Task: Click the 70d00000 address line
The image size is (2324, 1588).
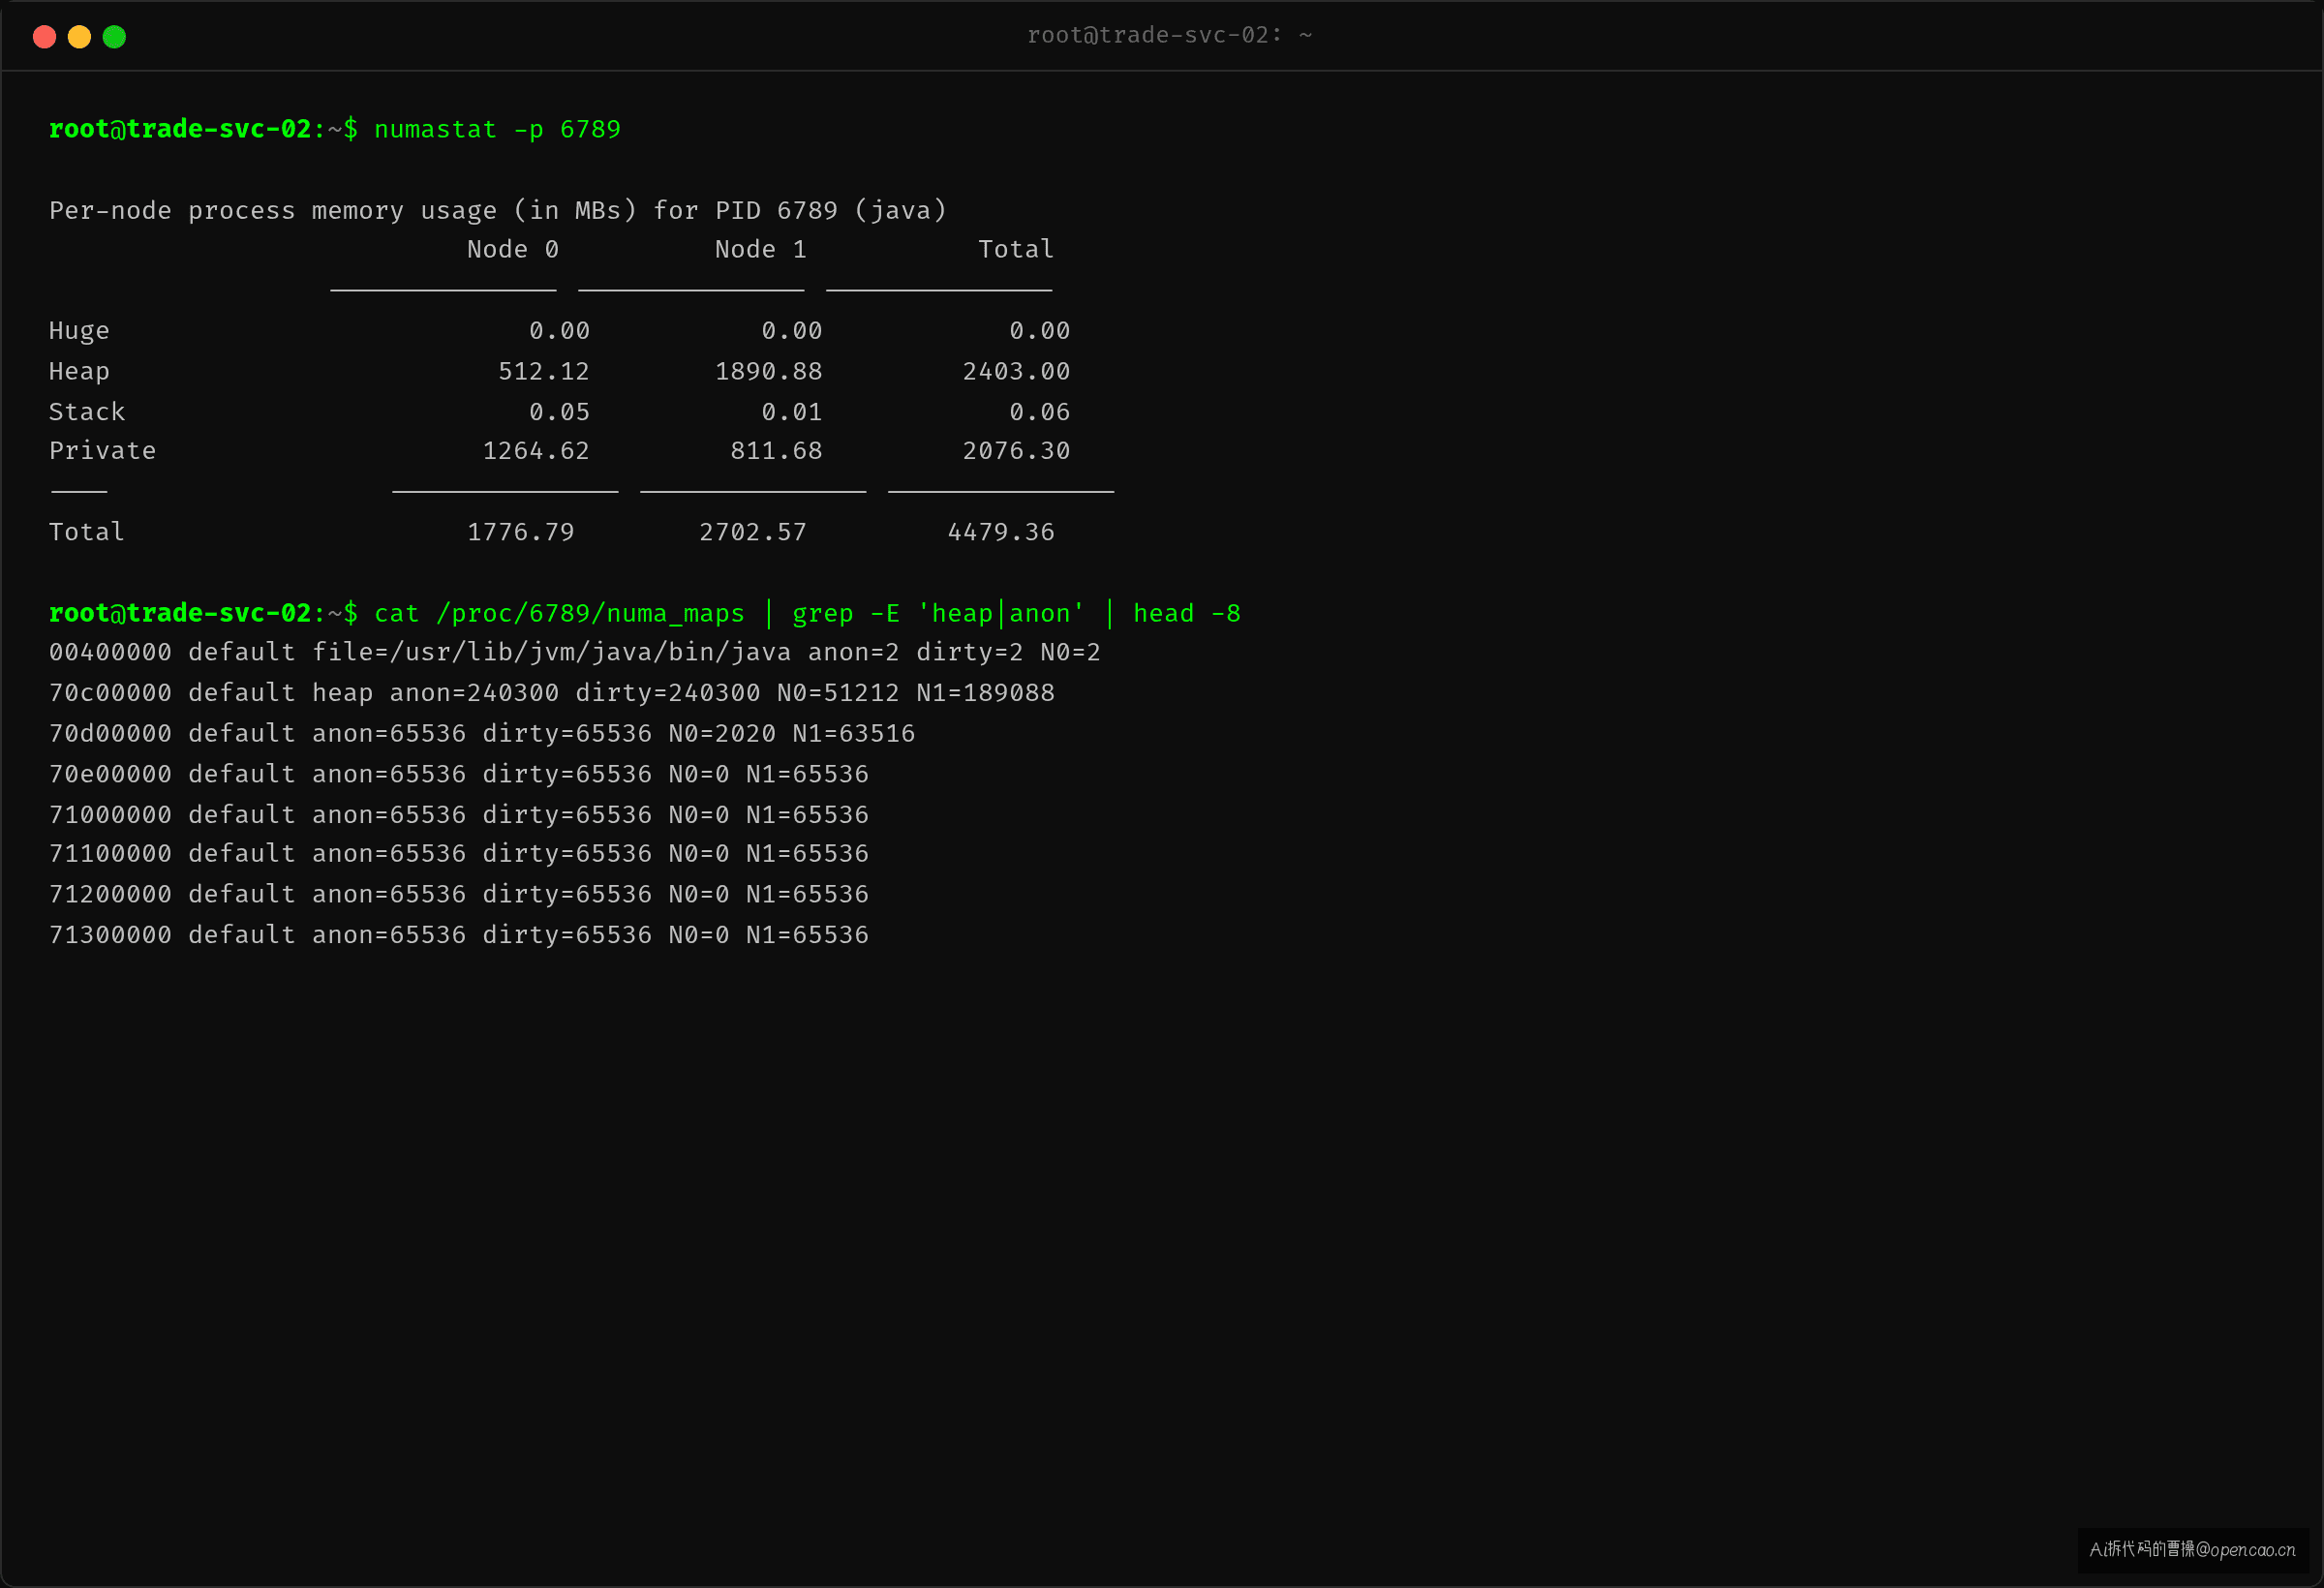Action: [482, 734]
